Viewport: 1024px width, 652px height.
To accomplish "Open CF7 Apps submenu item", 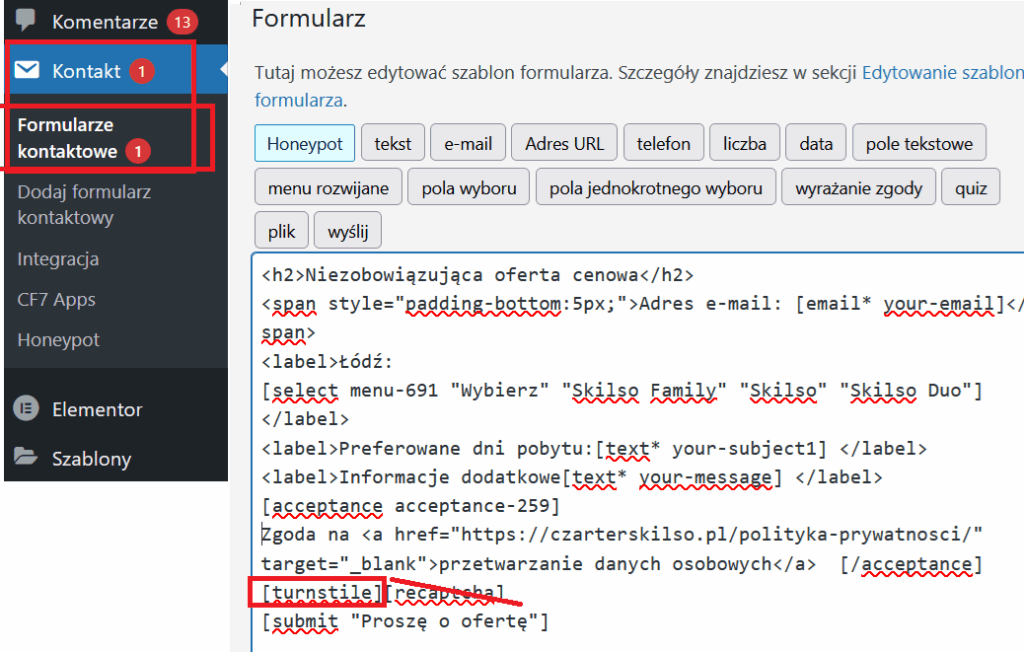I will [56, 299].
